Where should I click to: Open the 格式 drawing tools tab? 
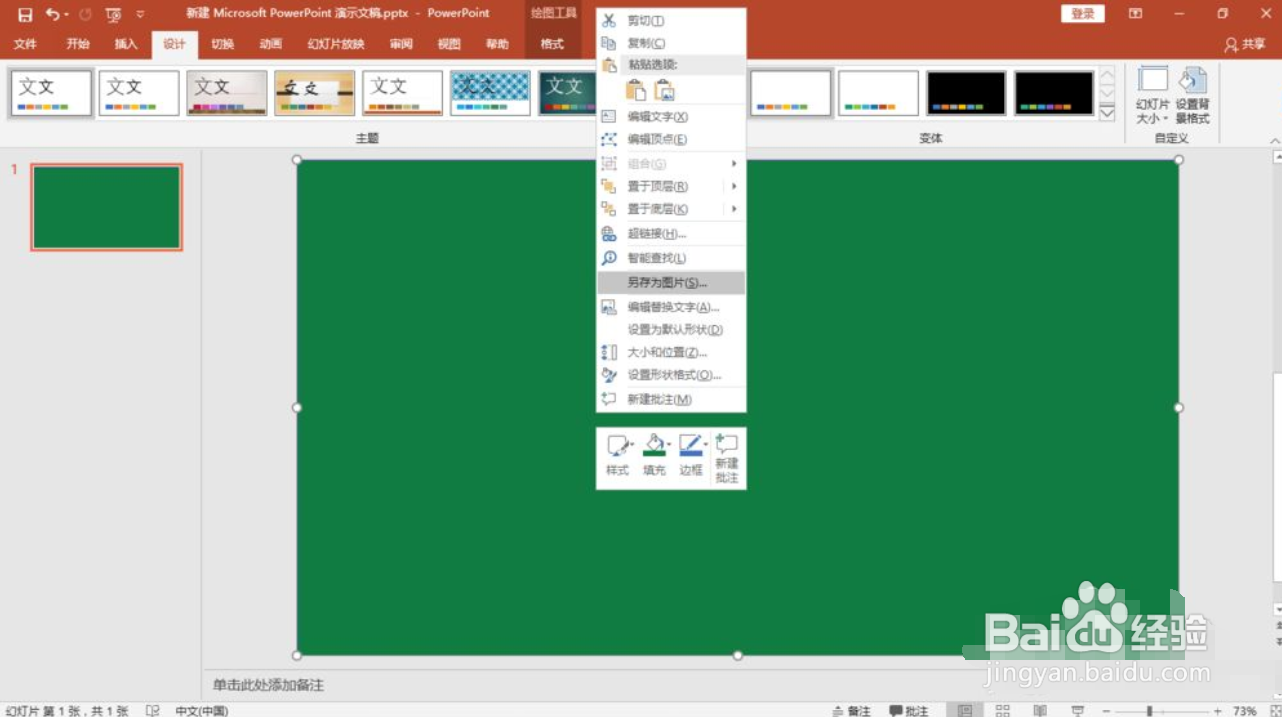pos(552,44)
